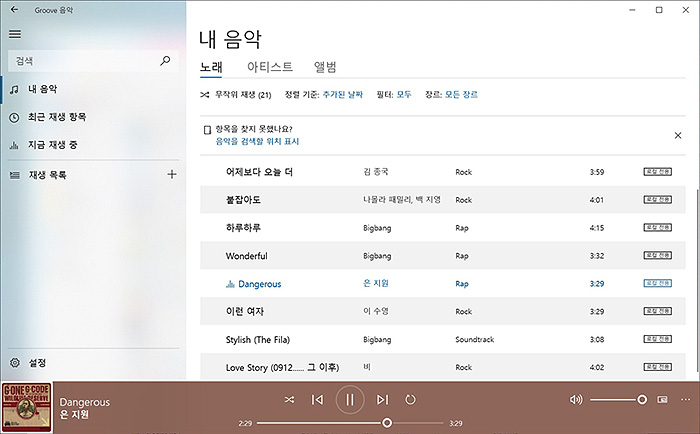
Task: Switch to mini player view
Action: coord(662,400)
